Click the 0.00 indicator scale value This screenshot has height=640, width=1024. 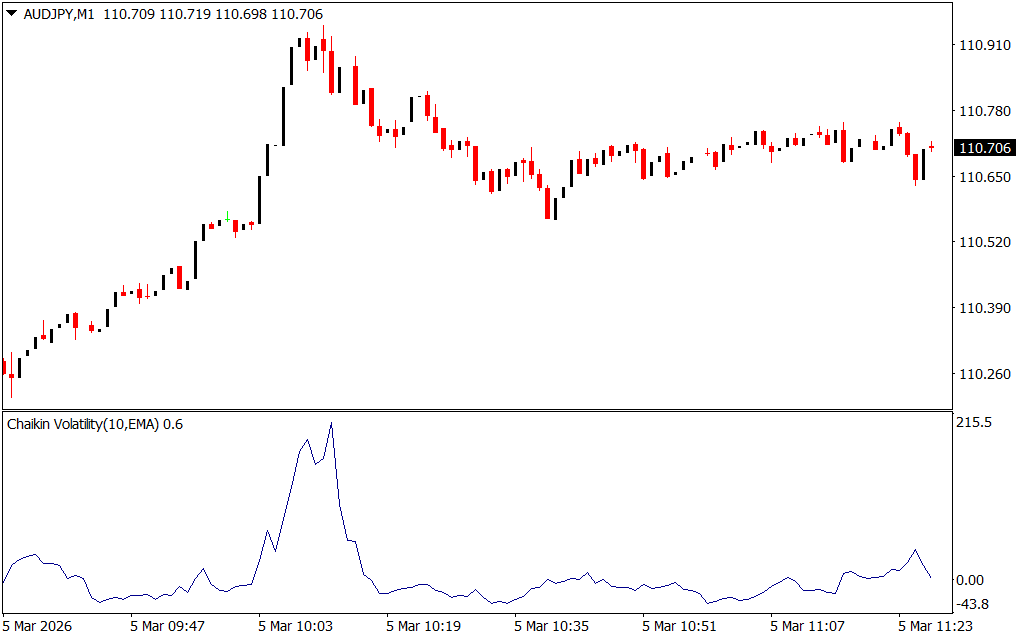point(972,580)
